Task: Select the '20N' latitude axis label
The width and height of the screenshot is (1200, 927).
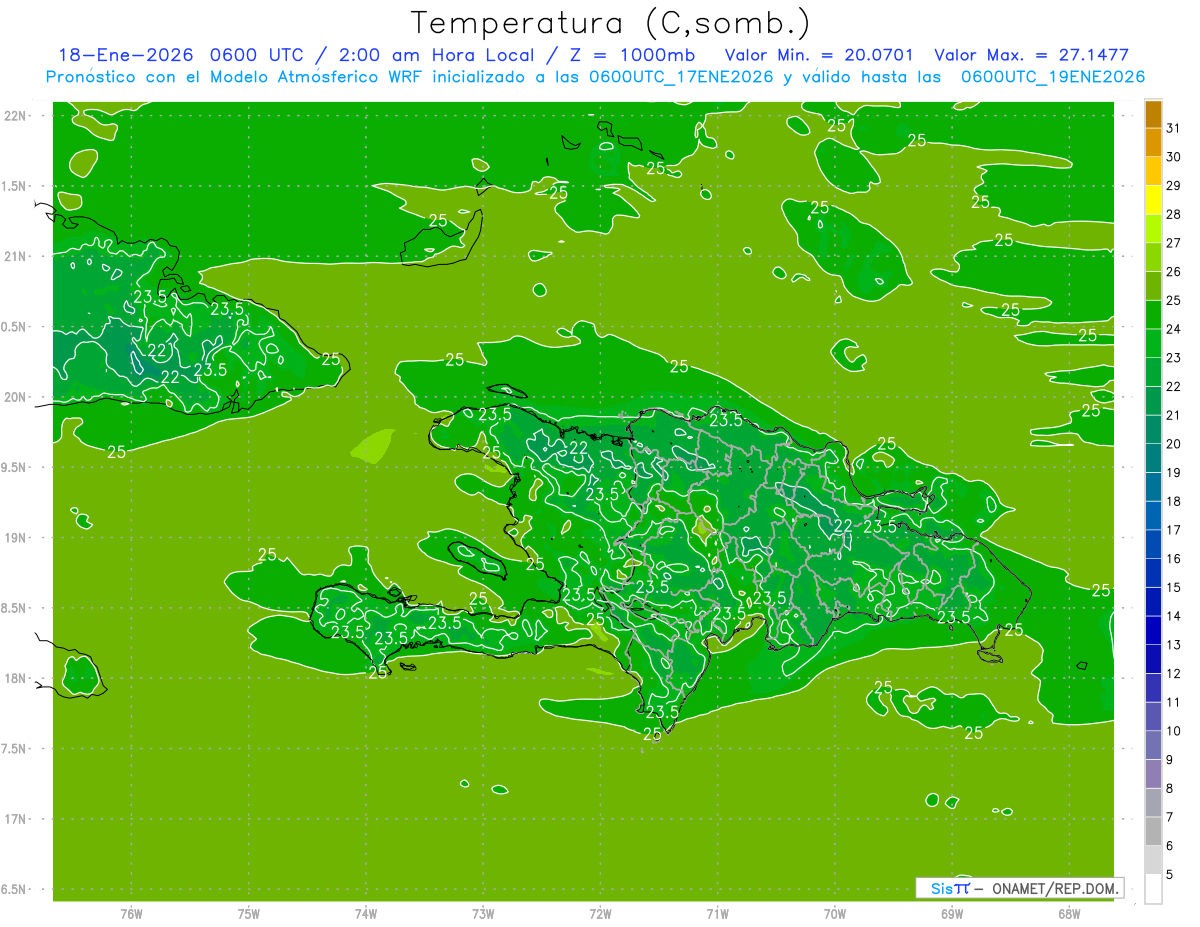Action: tap(14, 397)
